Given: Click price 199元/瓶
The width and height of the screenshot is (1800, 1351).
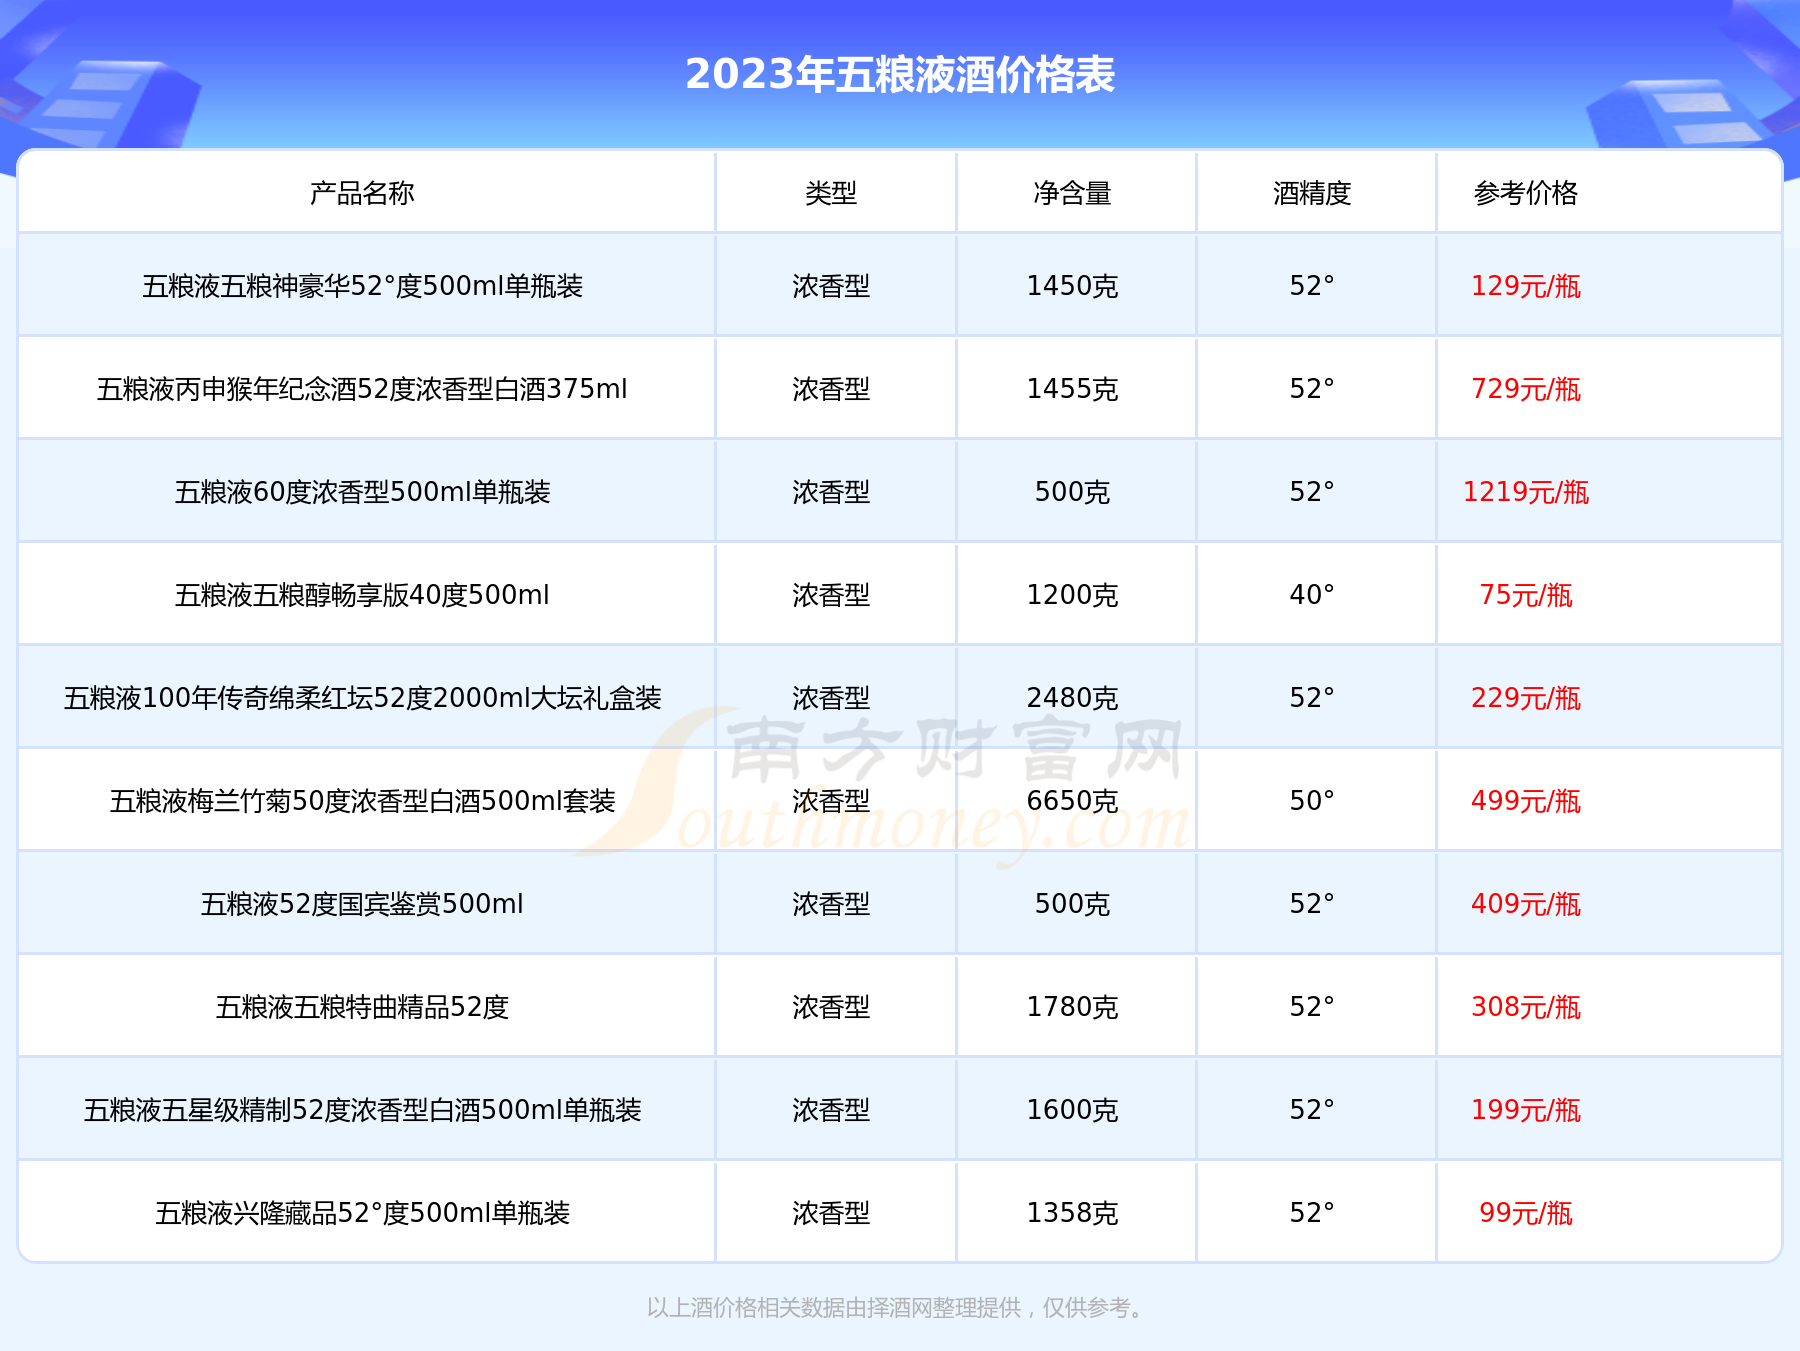Looking at the screenshot, I should [x=1525, y=1110].
